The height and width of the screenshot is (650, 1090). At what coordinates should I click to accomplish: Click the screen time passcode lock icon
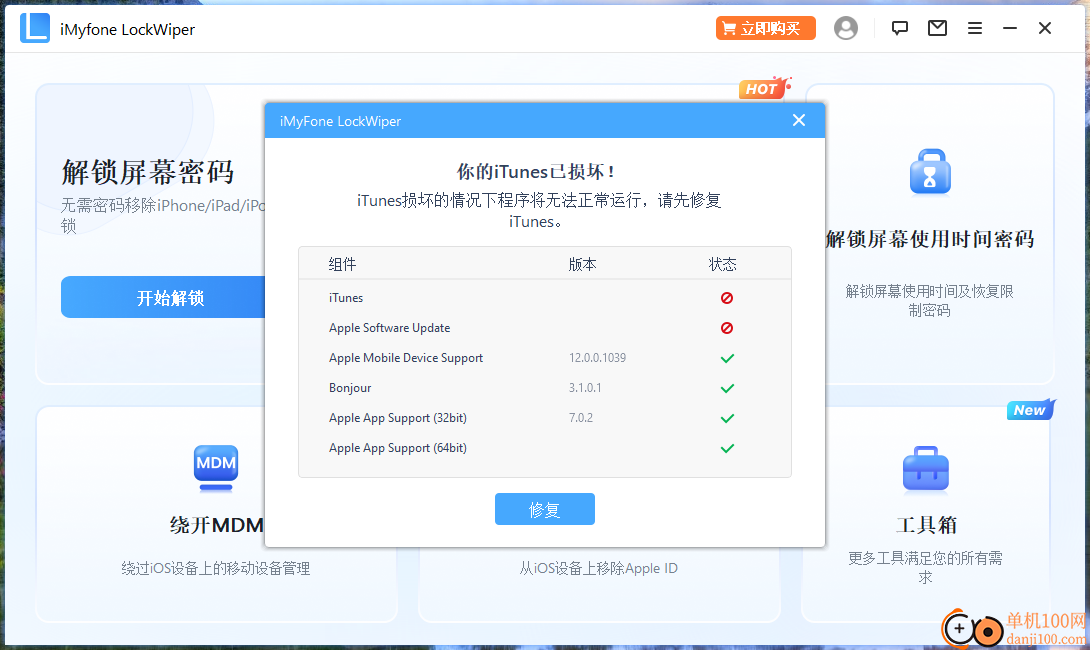coord(929,172)
